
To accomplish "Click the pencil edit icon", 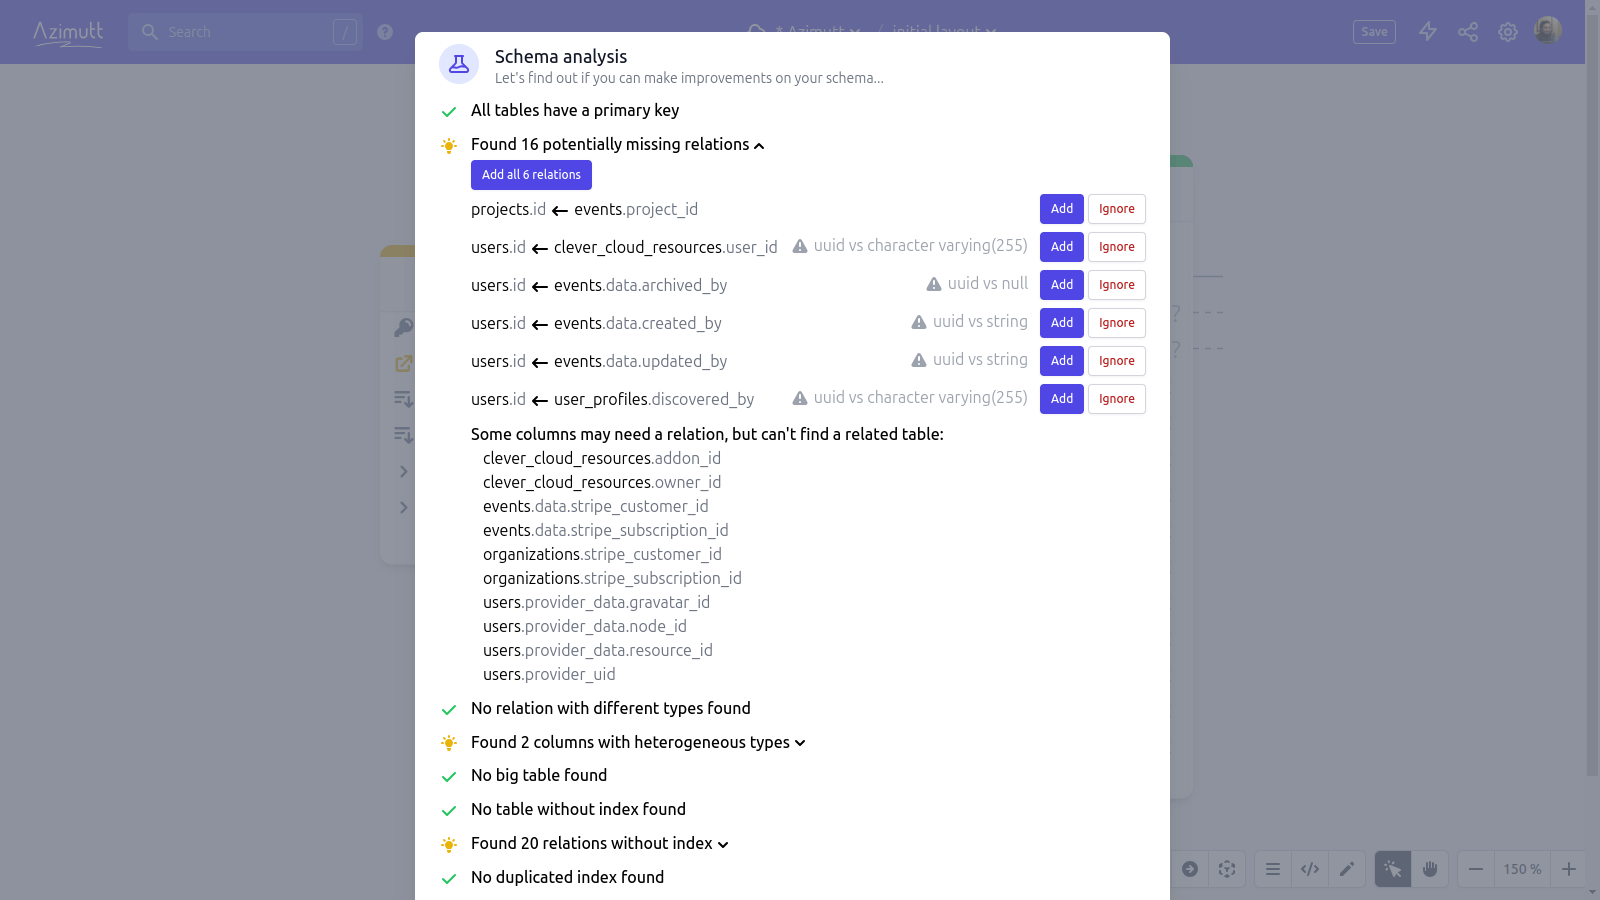I will (x=1347, y=869).
